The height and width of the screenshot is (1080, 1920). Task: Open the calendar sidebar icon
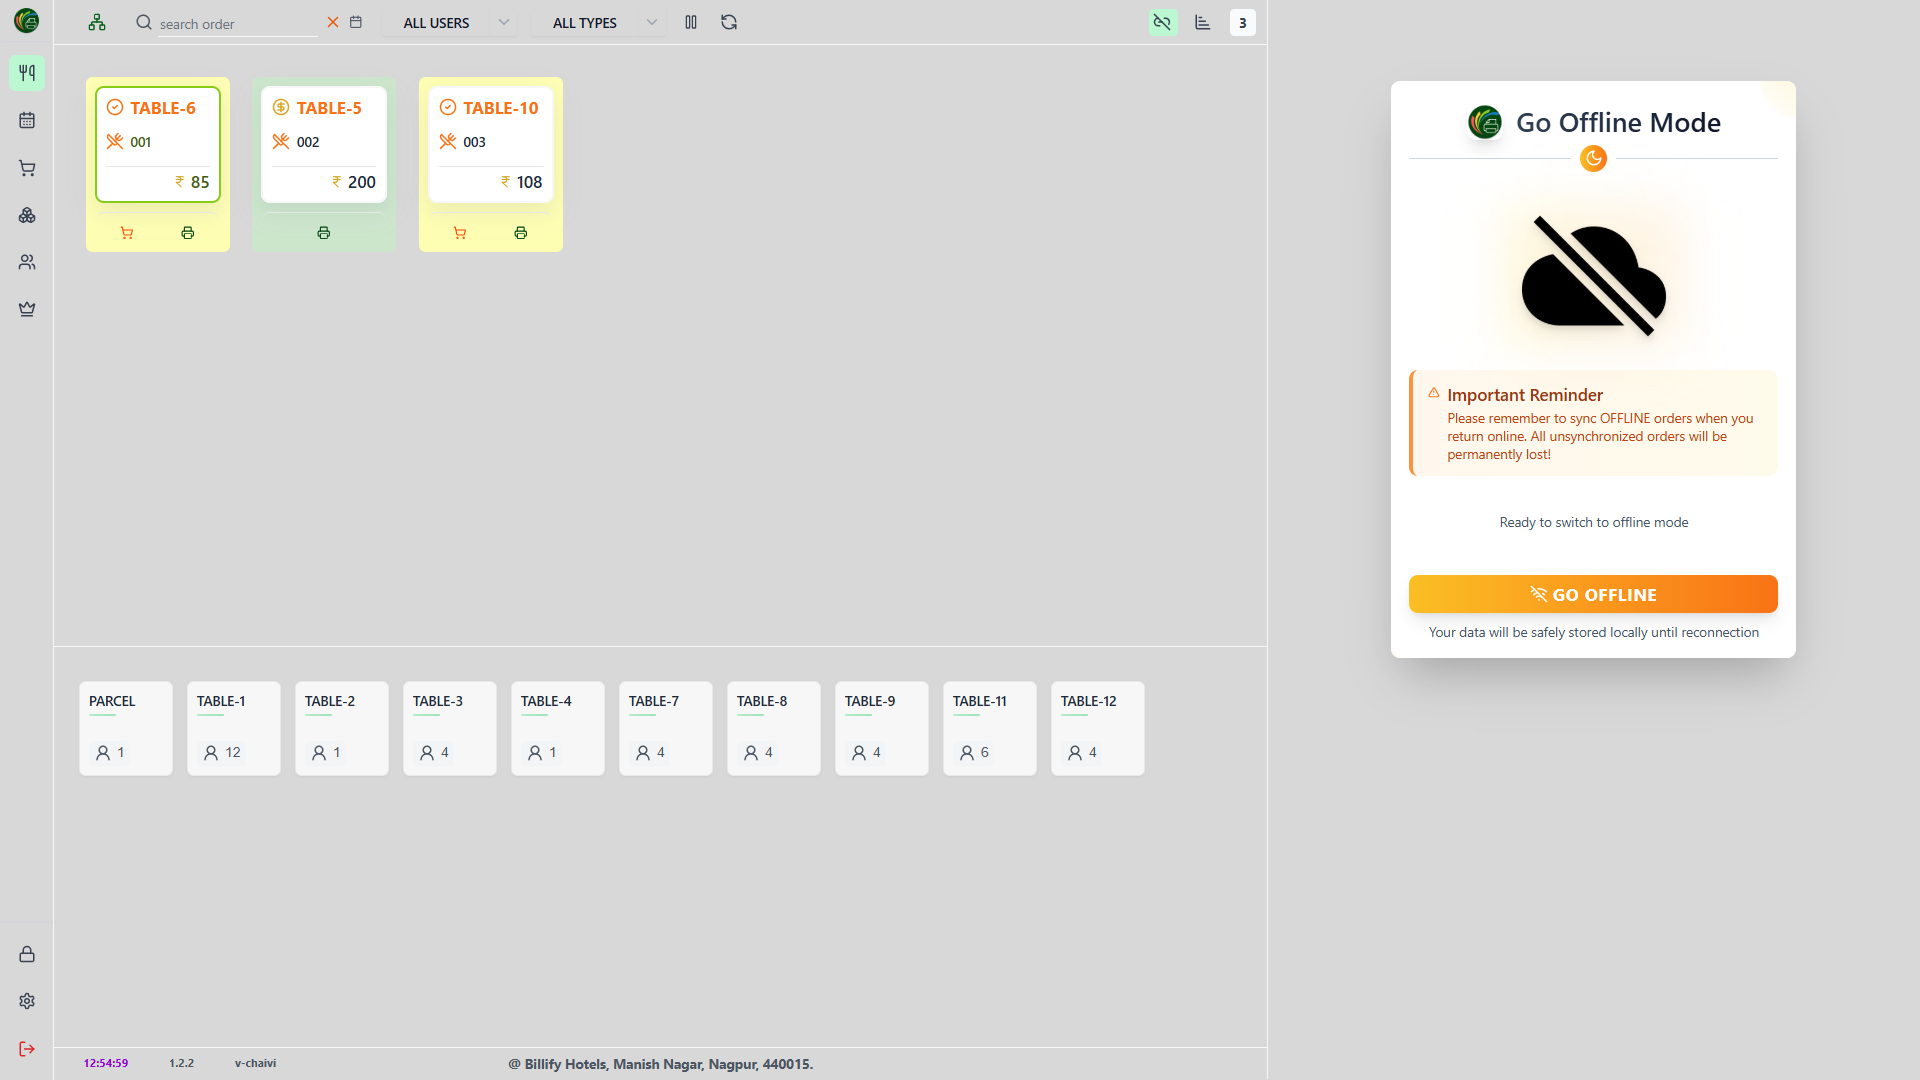(27, 120)
